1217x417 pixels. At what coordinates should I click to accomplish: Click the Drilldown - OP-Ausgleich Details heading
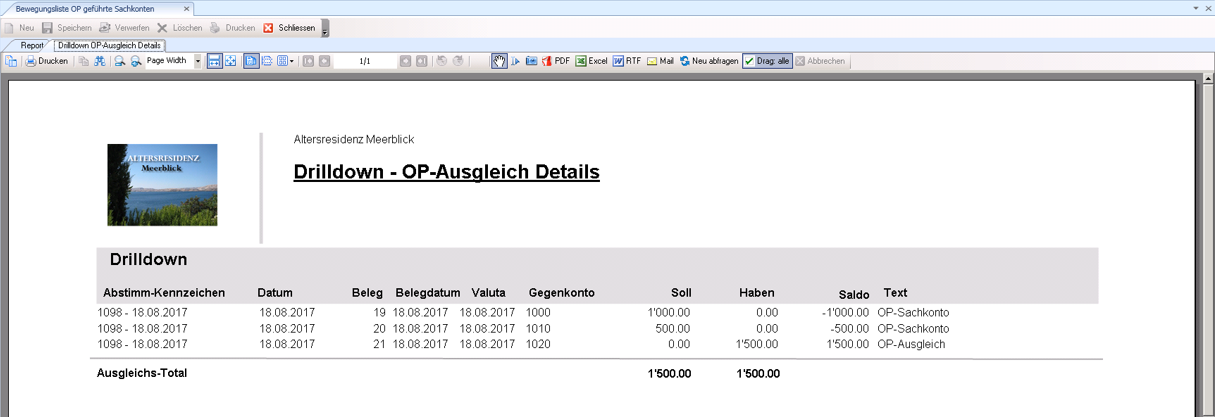coord(446,172)
